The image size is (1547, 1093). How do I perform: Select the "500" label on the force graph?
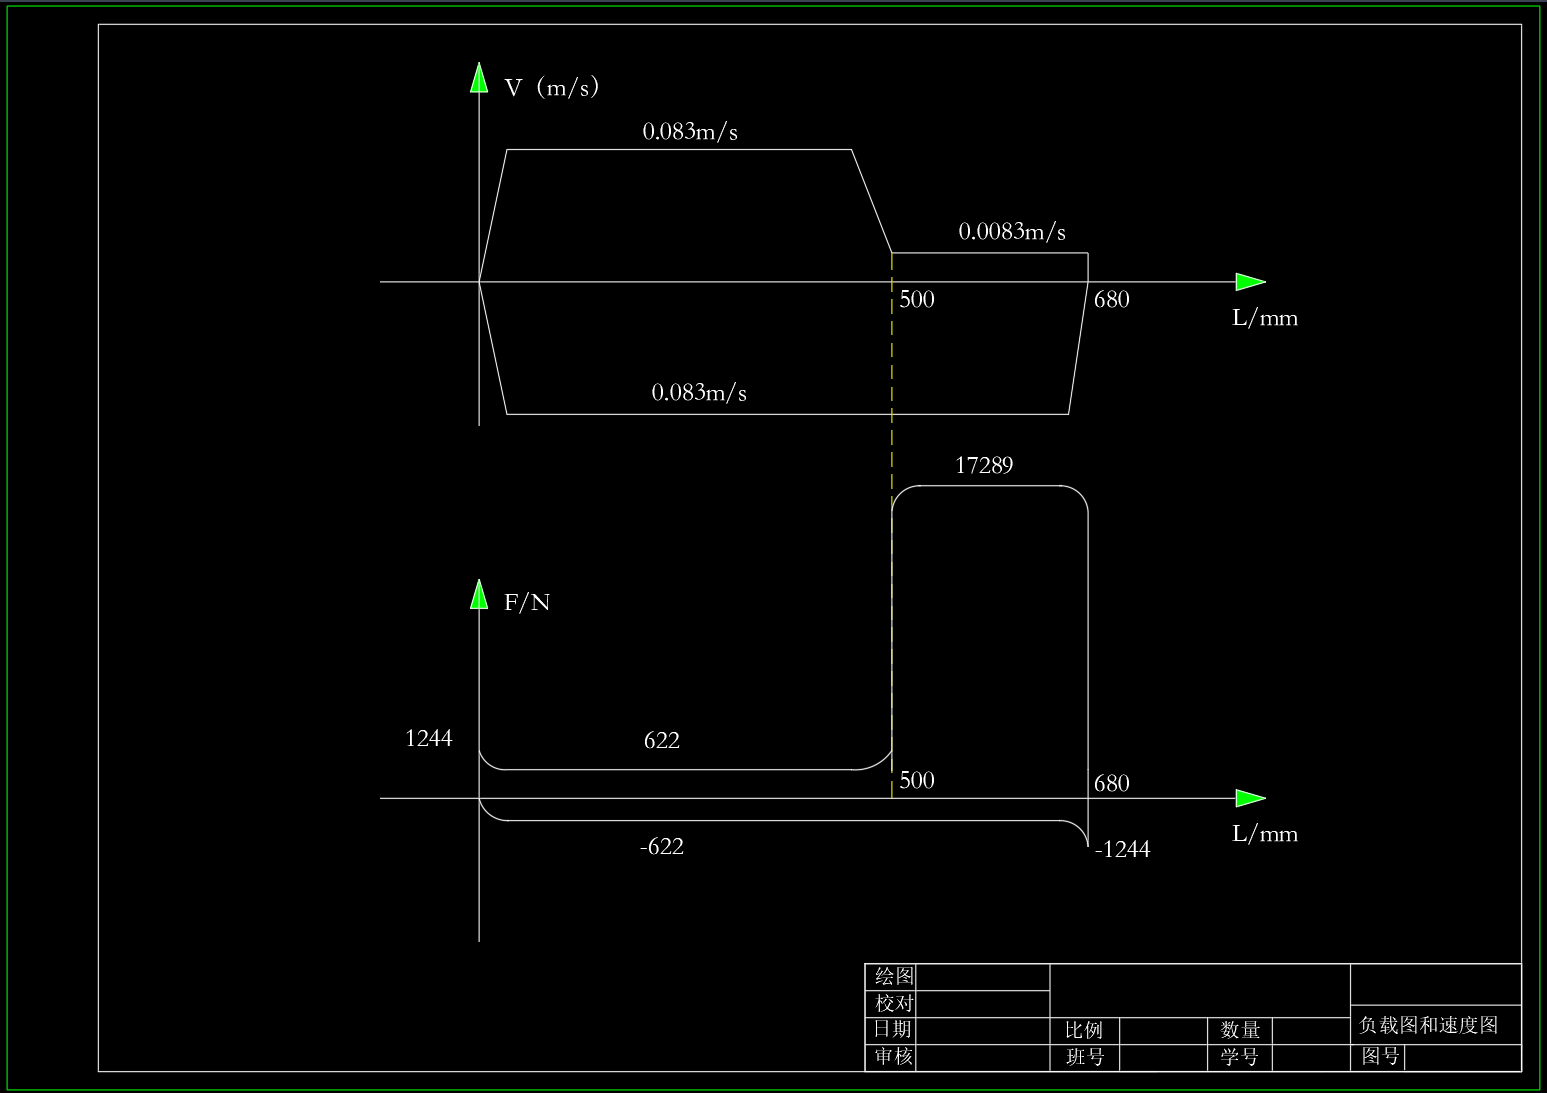[x=917, y=780]
